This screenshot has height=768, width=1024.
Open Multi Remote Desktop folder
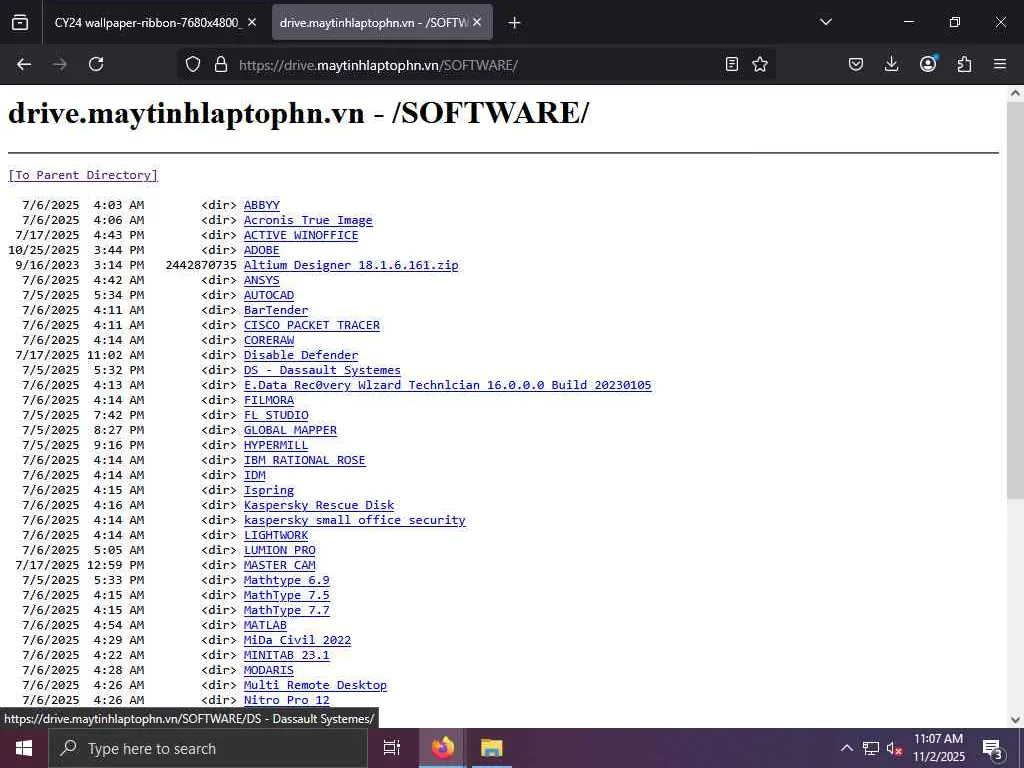[315, 686]
